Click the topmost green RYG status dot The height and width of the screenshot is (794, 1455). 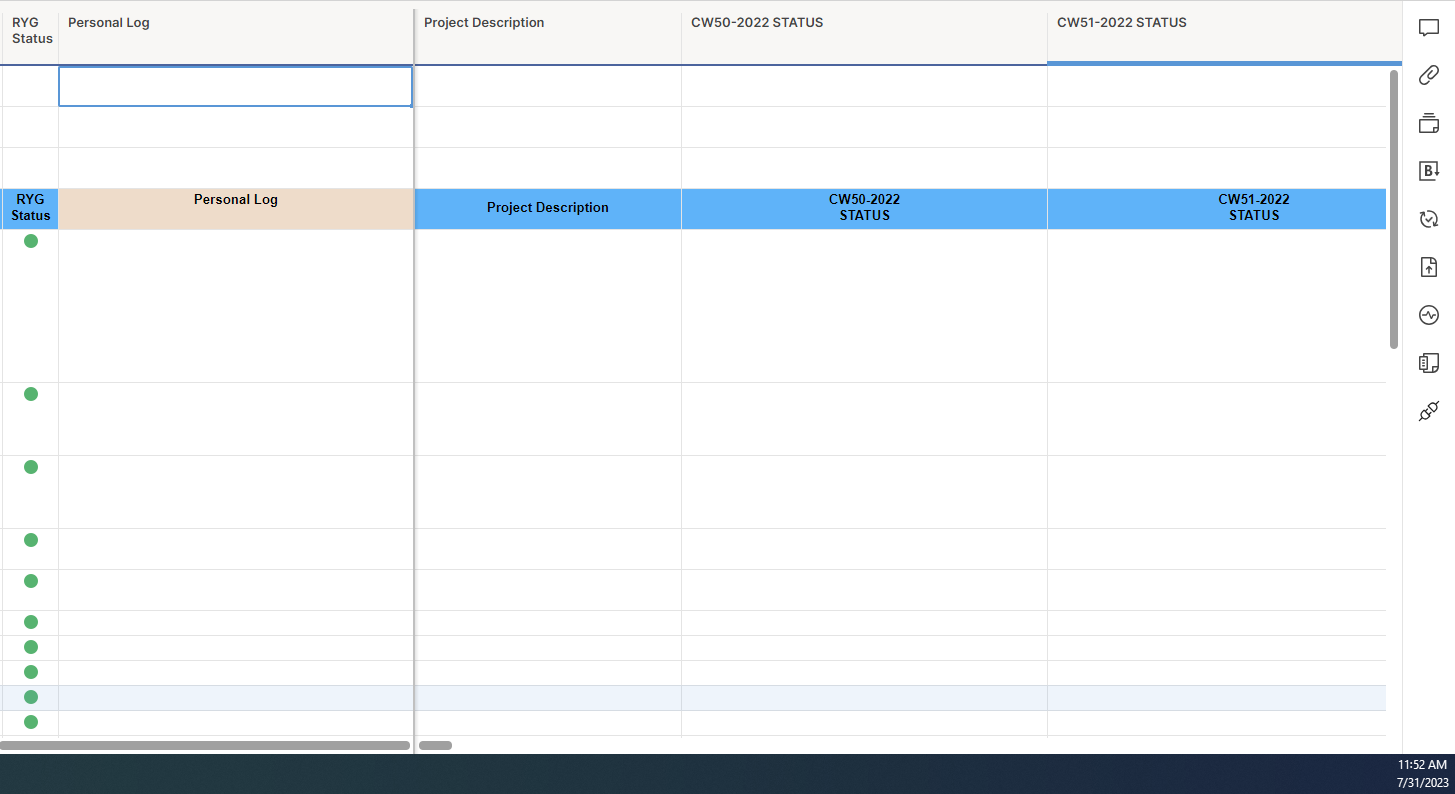pos(31,241)
